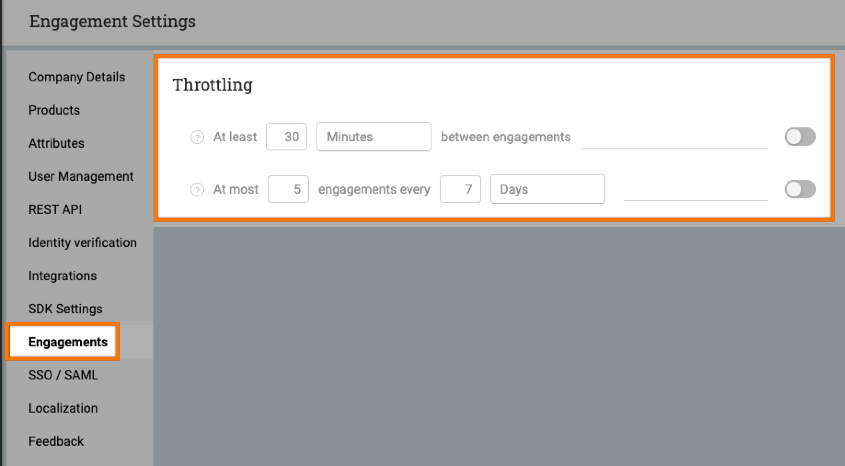Click the period field showing 7
845x466 pixels.
[x=460, y=189]
